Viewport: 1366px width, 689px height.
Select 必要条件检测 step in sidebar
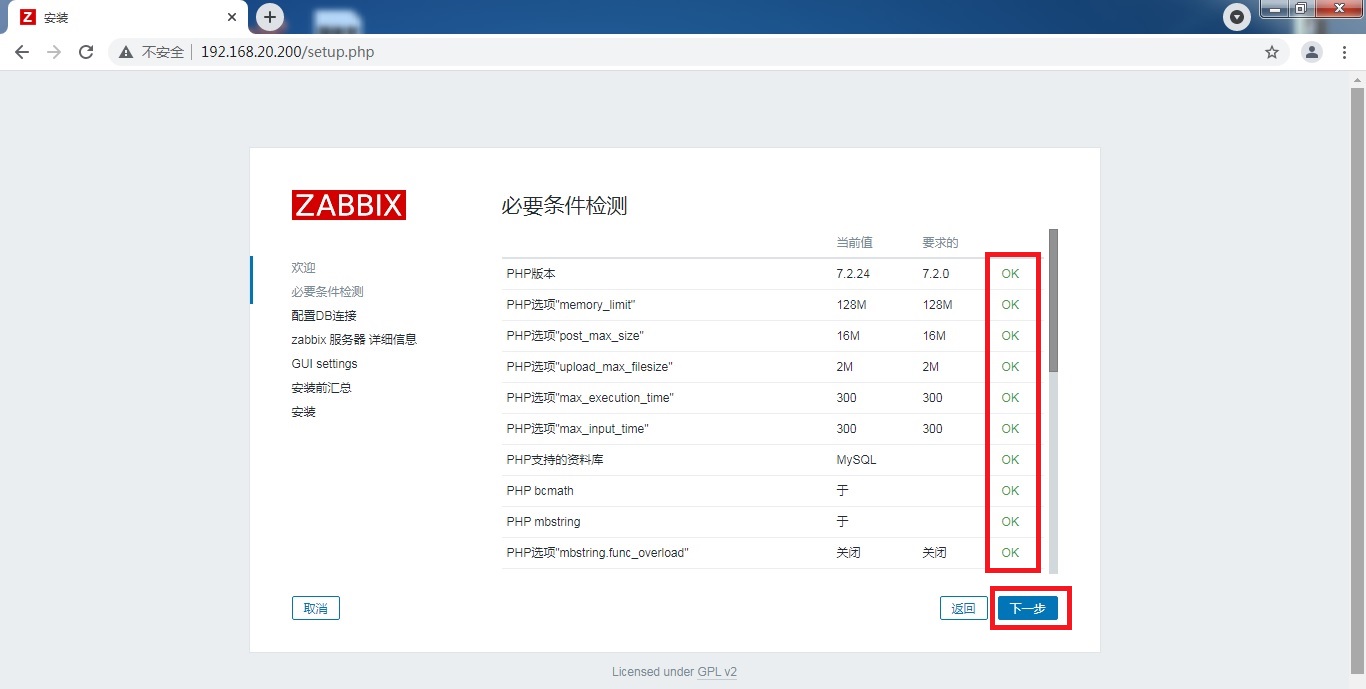[327, 292]
